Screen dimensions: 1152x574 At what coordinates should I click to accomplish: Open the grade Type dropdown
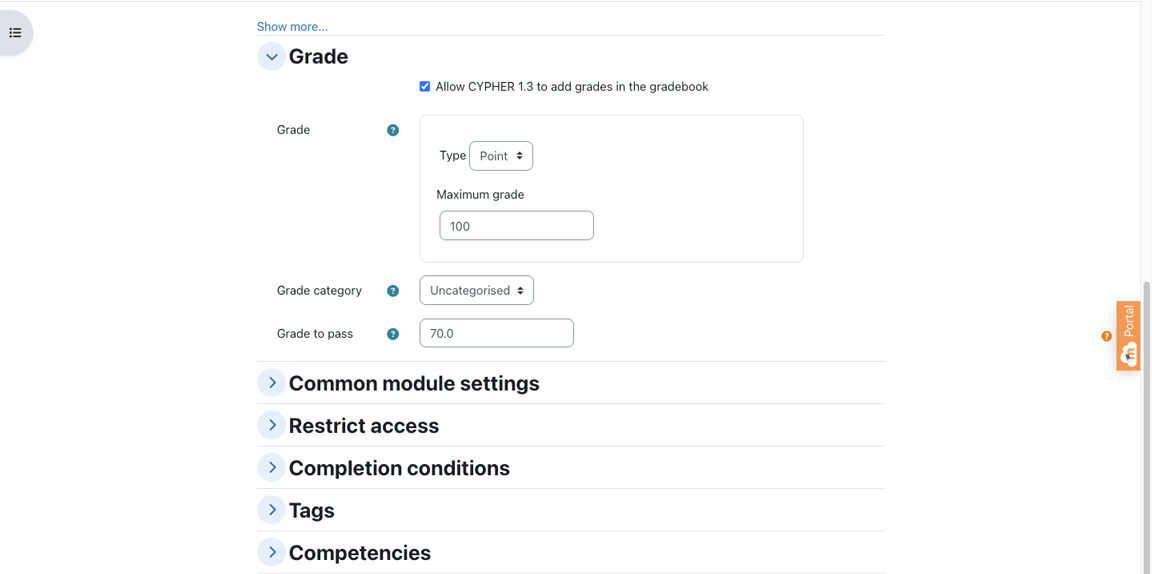pyautogui.click(x=501, y=156)
